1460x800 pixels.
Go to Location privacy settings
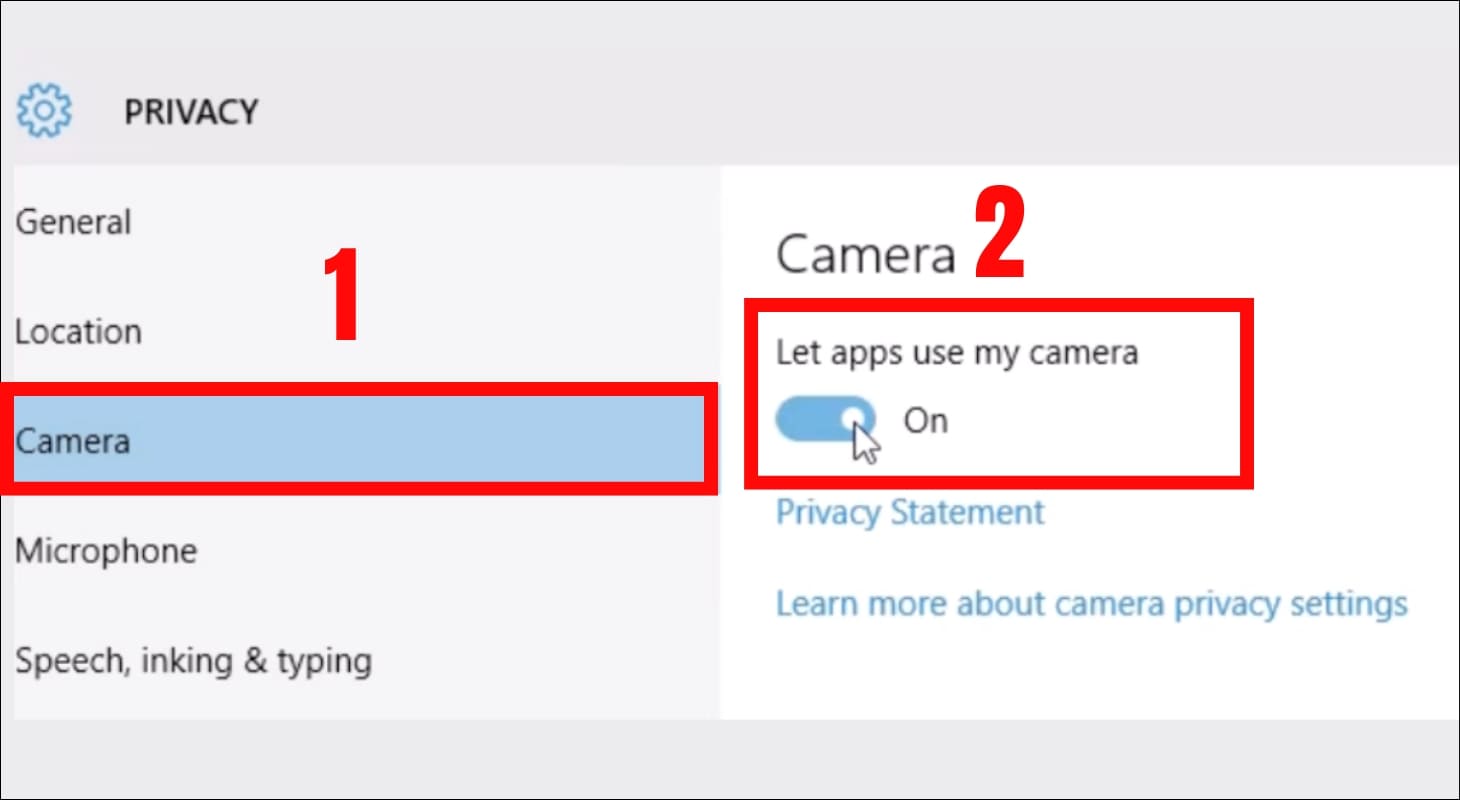[78, 331]
